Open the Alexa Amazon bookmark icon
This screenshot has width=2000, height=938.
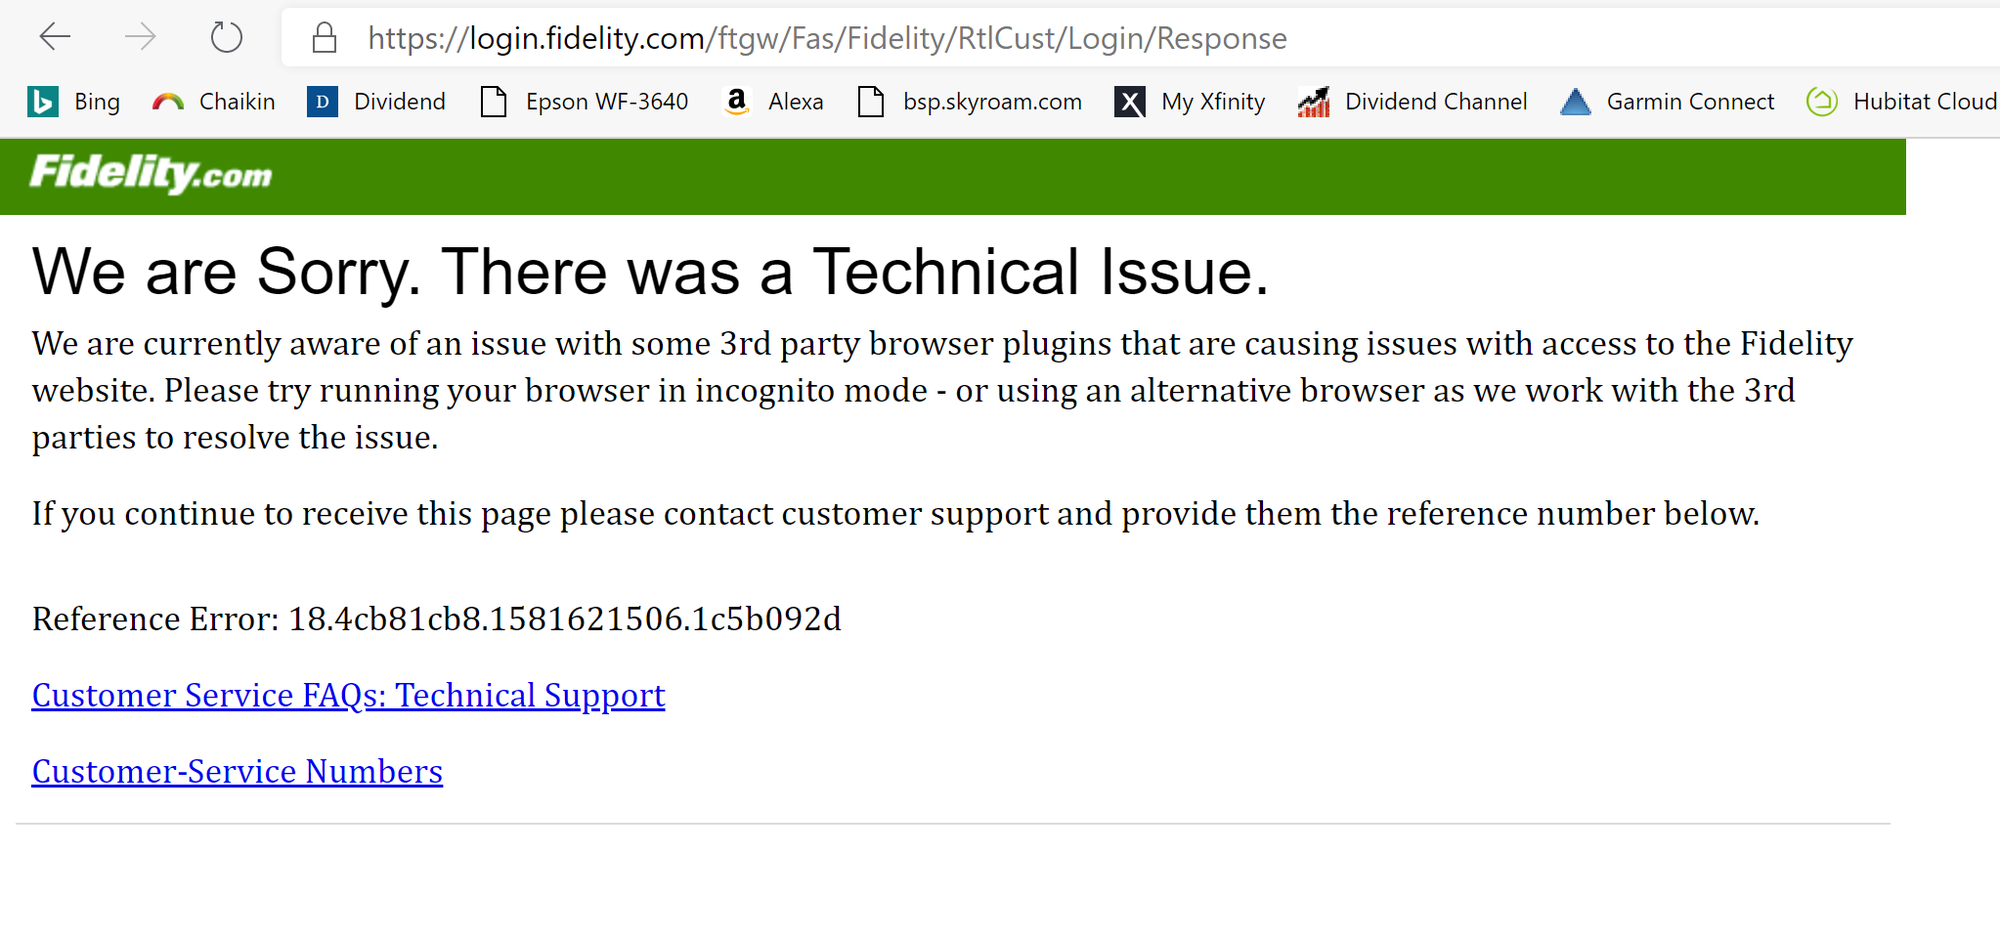pyautogui.click(x=737, y=102)
